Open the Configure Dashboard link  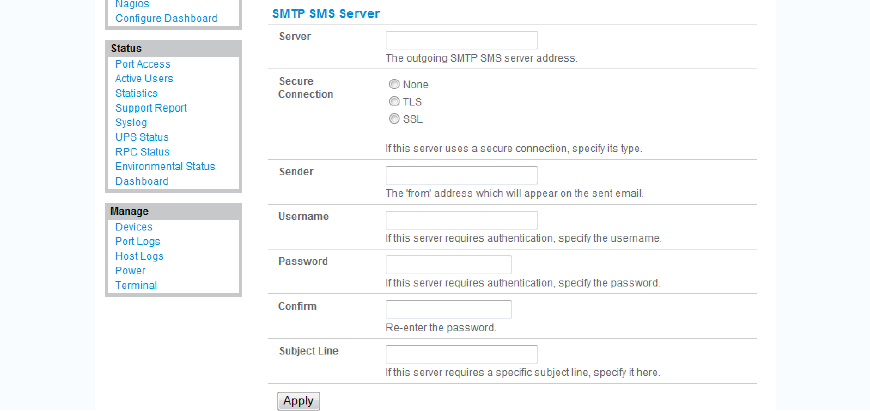pos(166,19)
